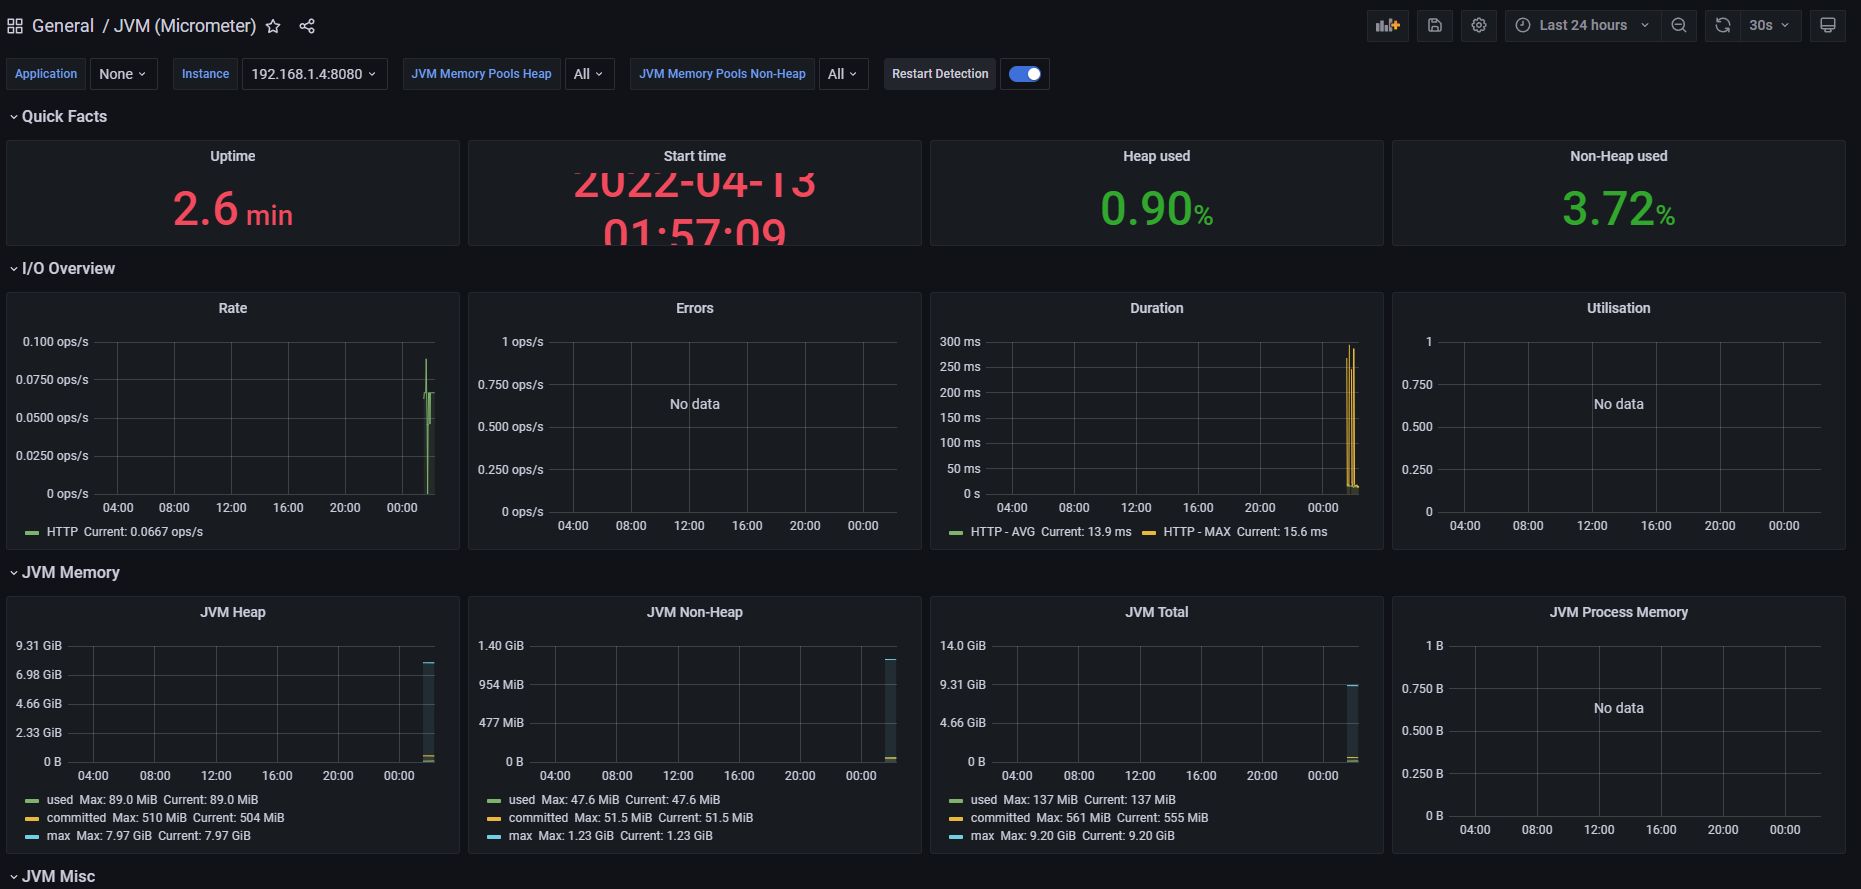1861x889 pixels.
Task: Open JVM Heap panel title menu
Action: coord(233,612)
